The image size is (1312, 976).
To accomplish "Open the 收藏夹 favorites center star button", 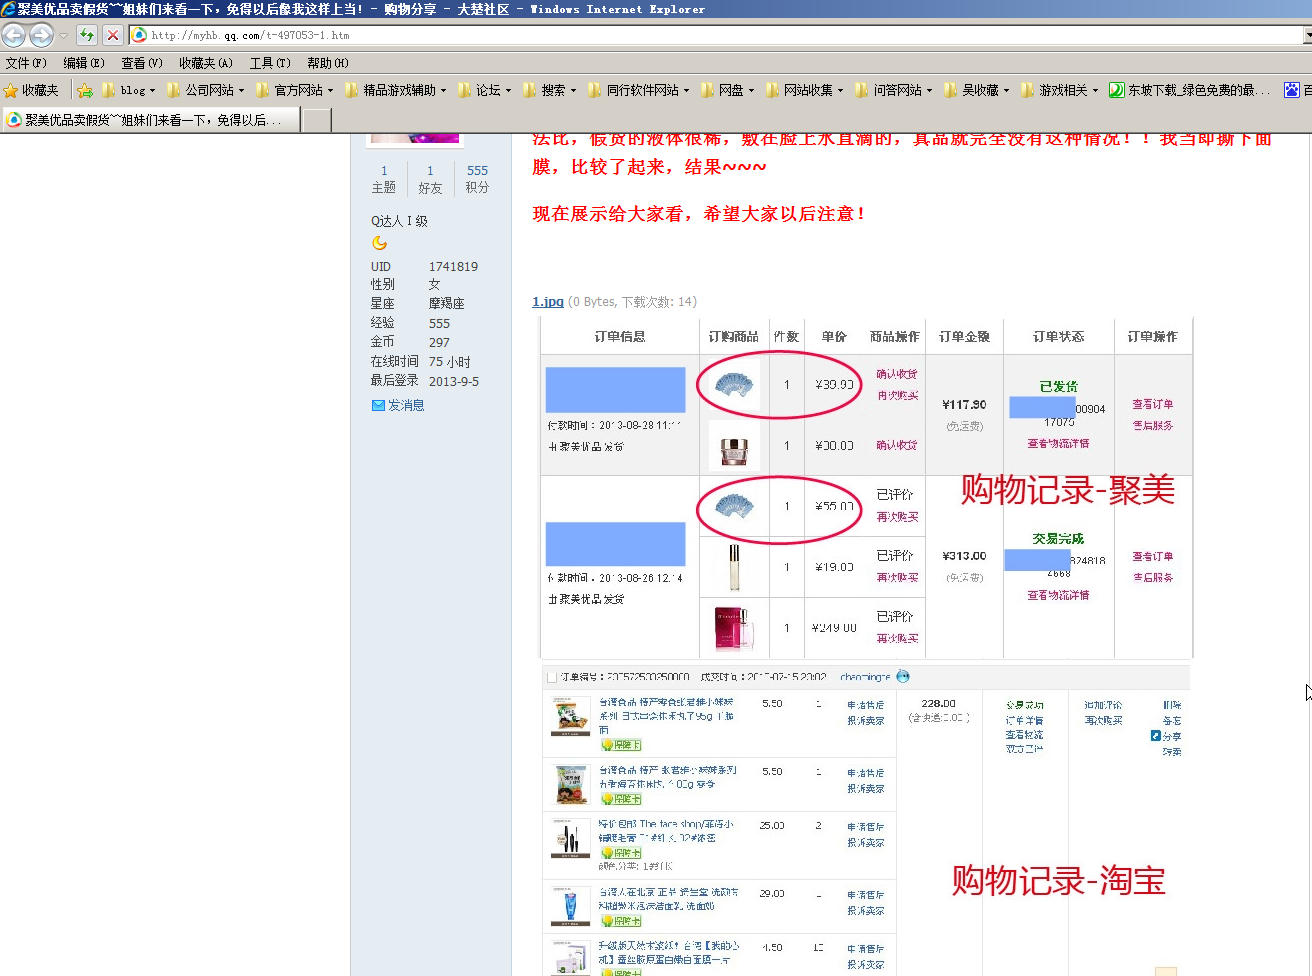I will point(31,90).
